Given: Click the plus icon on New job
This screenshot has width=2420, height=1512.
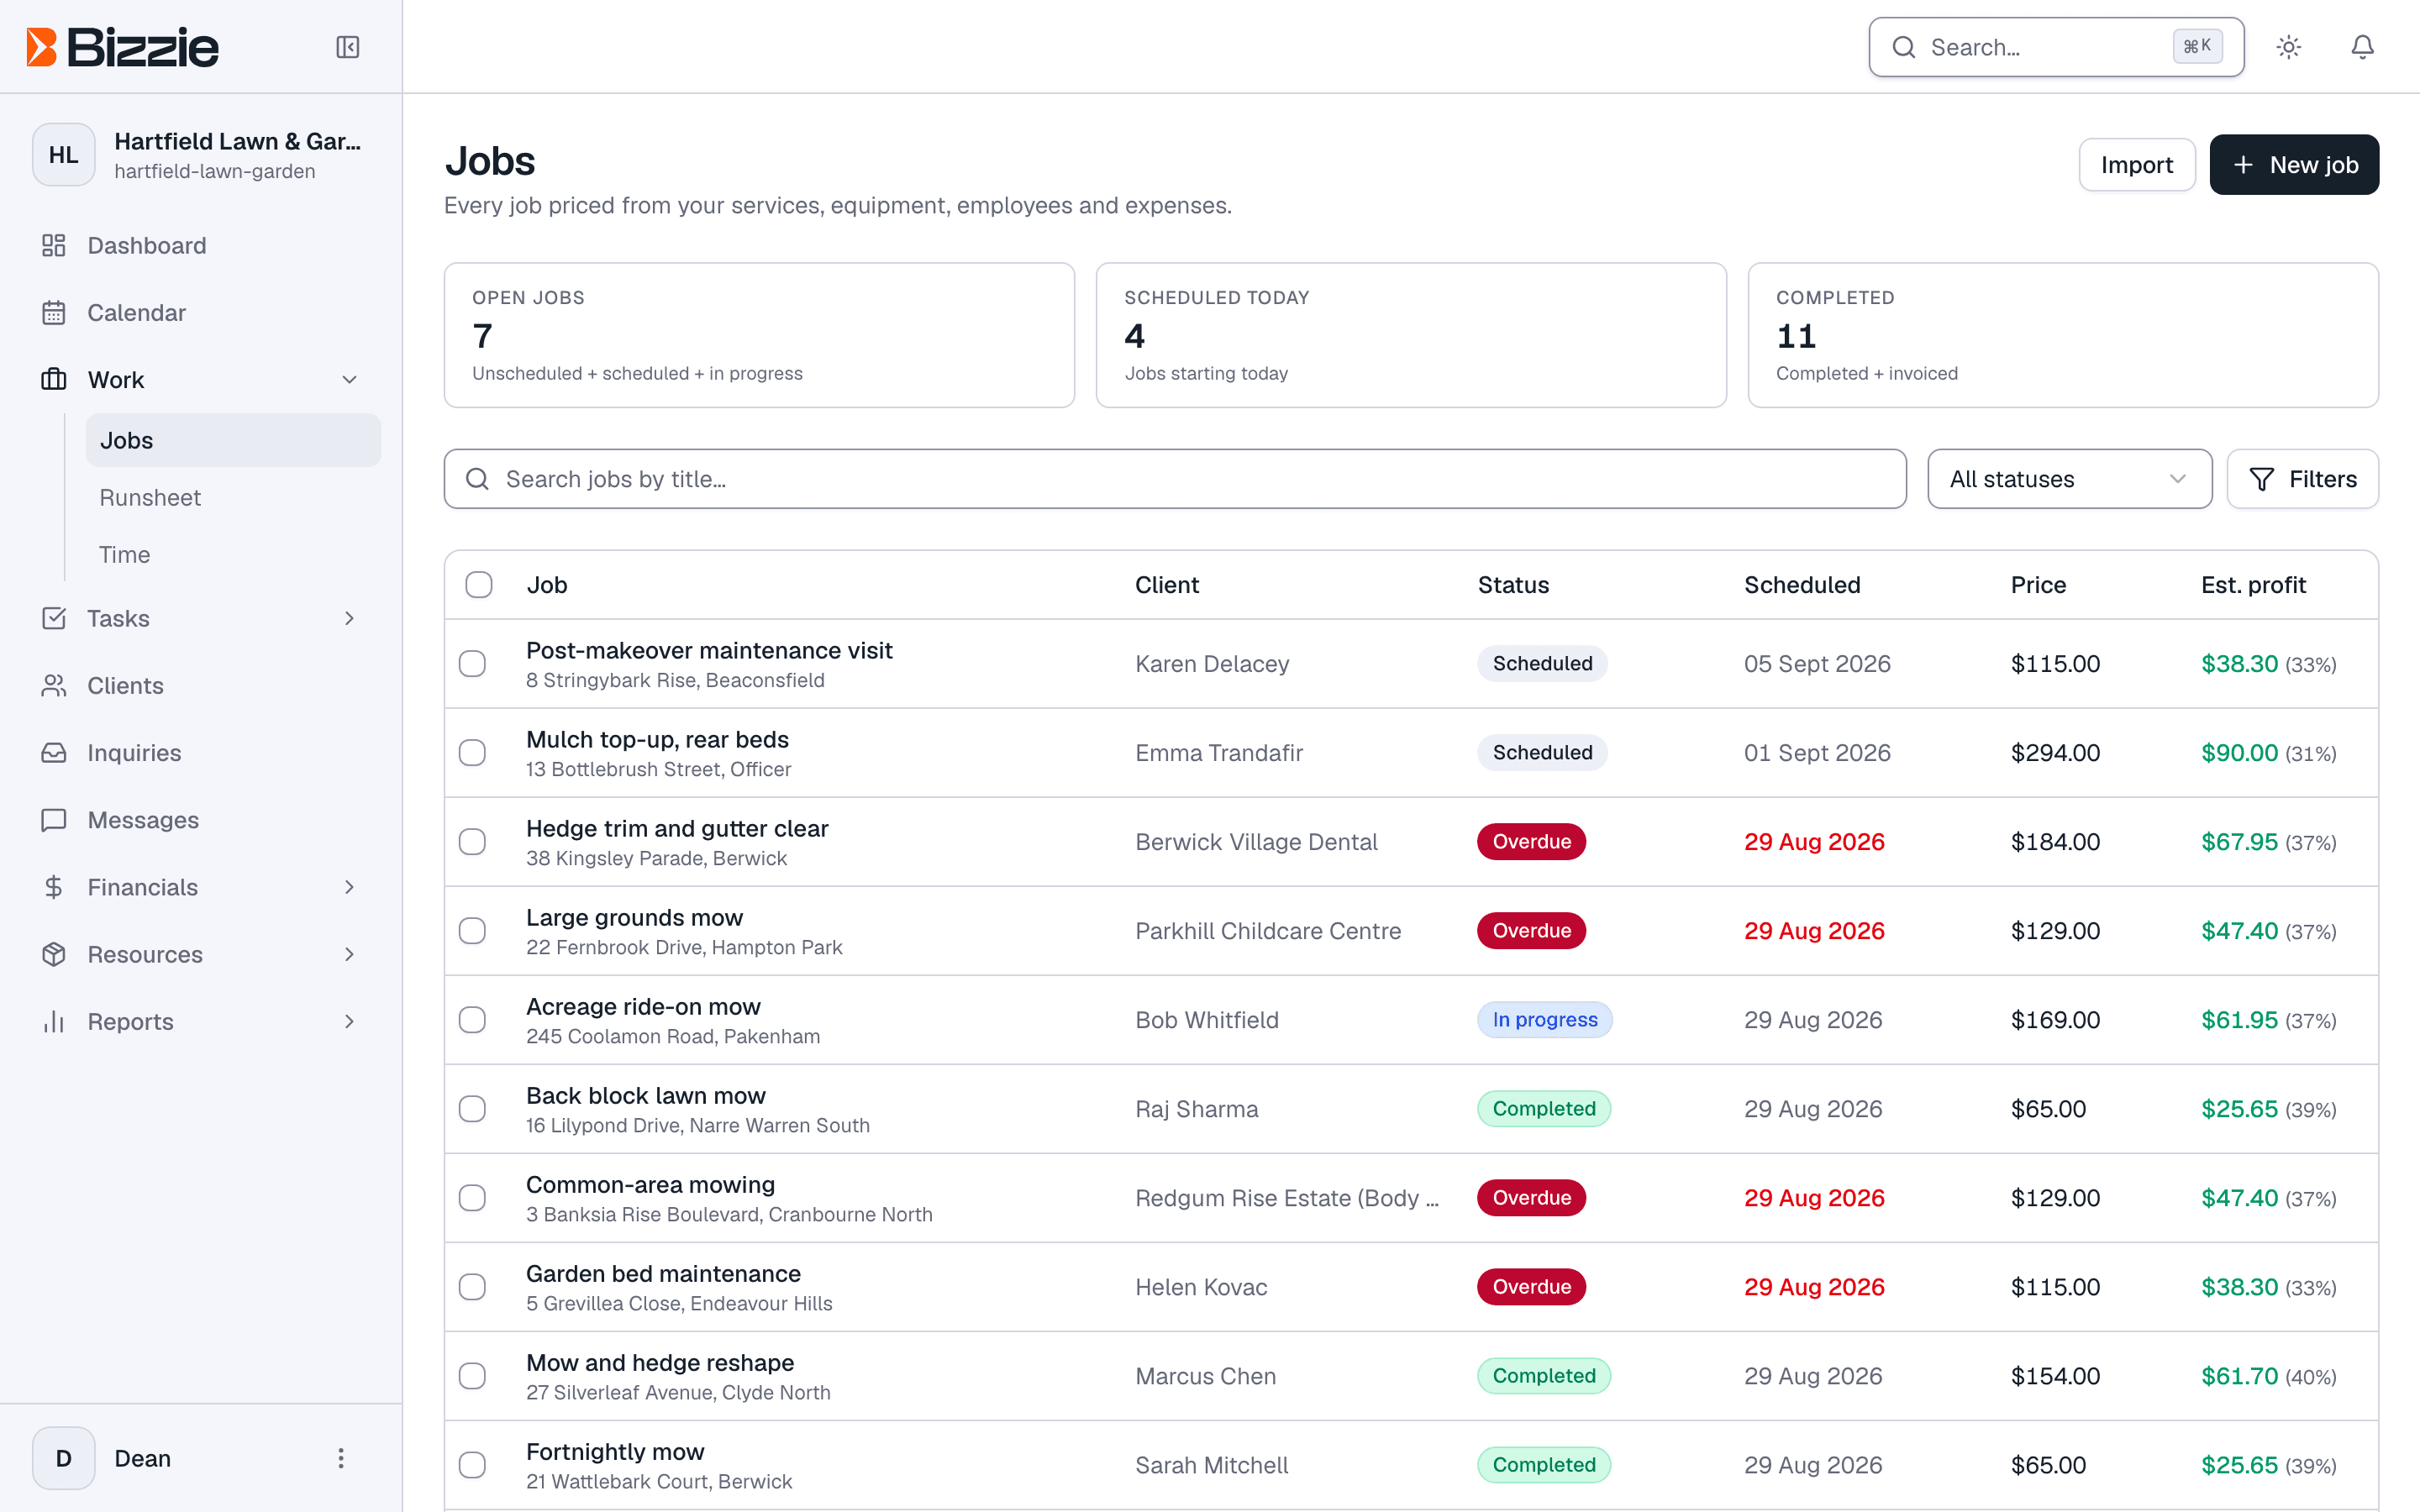Looking at the screenshot, I should (2244, 165).
